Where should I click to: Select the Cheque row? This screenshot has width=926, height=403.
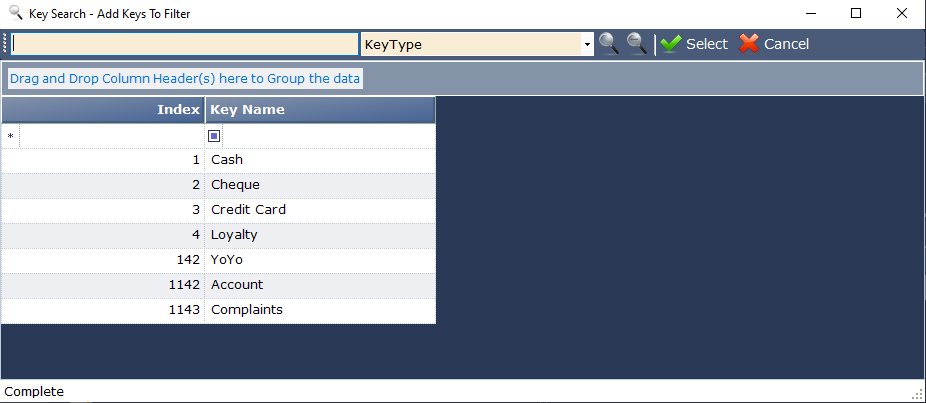click(x=219, y=185)
